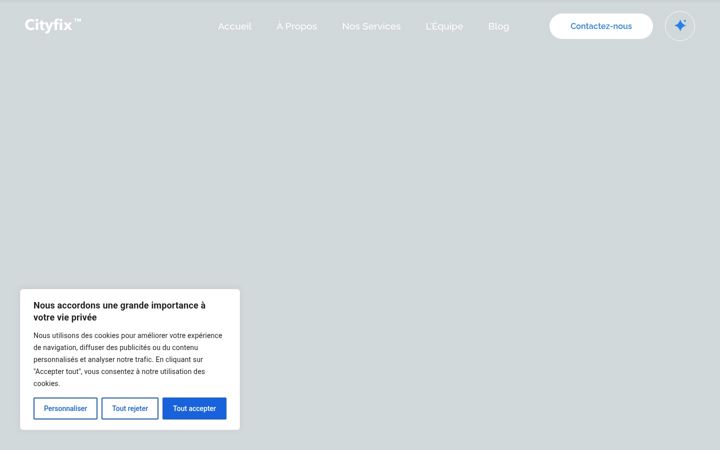Choose Personnaliser in cookie banner

[x=65, y=408]
